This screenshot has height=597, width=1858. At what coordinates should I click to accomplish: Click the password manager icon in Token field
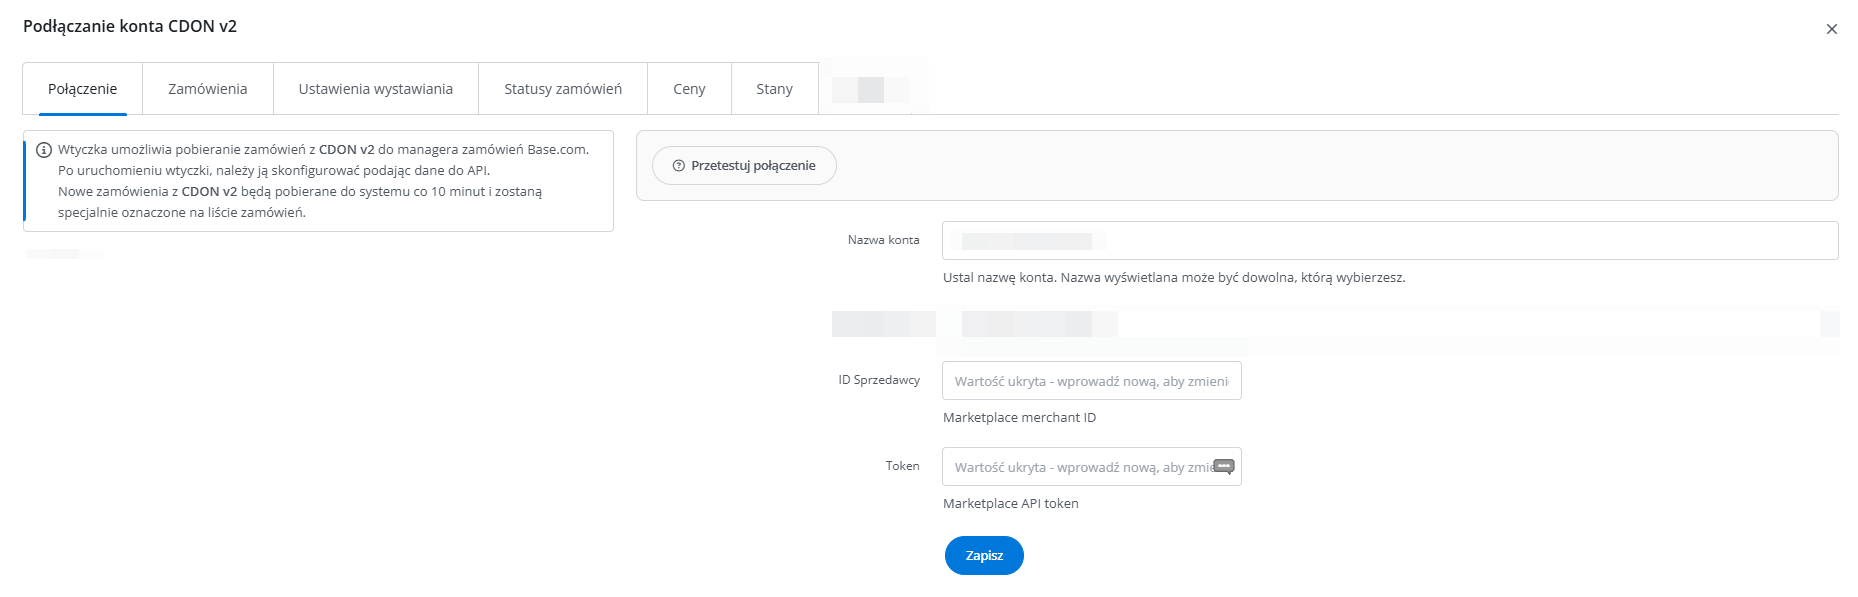1224,467
